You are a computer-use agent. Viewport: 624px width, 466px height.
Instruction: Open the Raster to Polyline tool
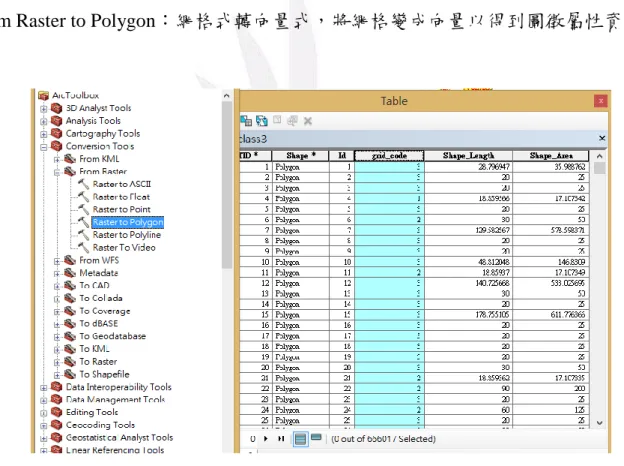tap(127, 235)
